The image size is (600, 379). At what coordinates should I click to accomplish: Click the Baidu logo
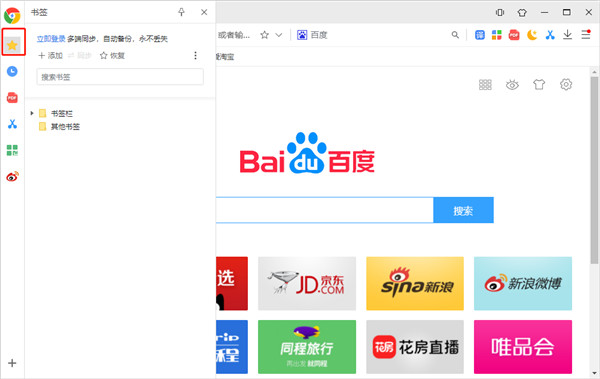[307, 153]
